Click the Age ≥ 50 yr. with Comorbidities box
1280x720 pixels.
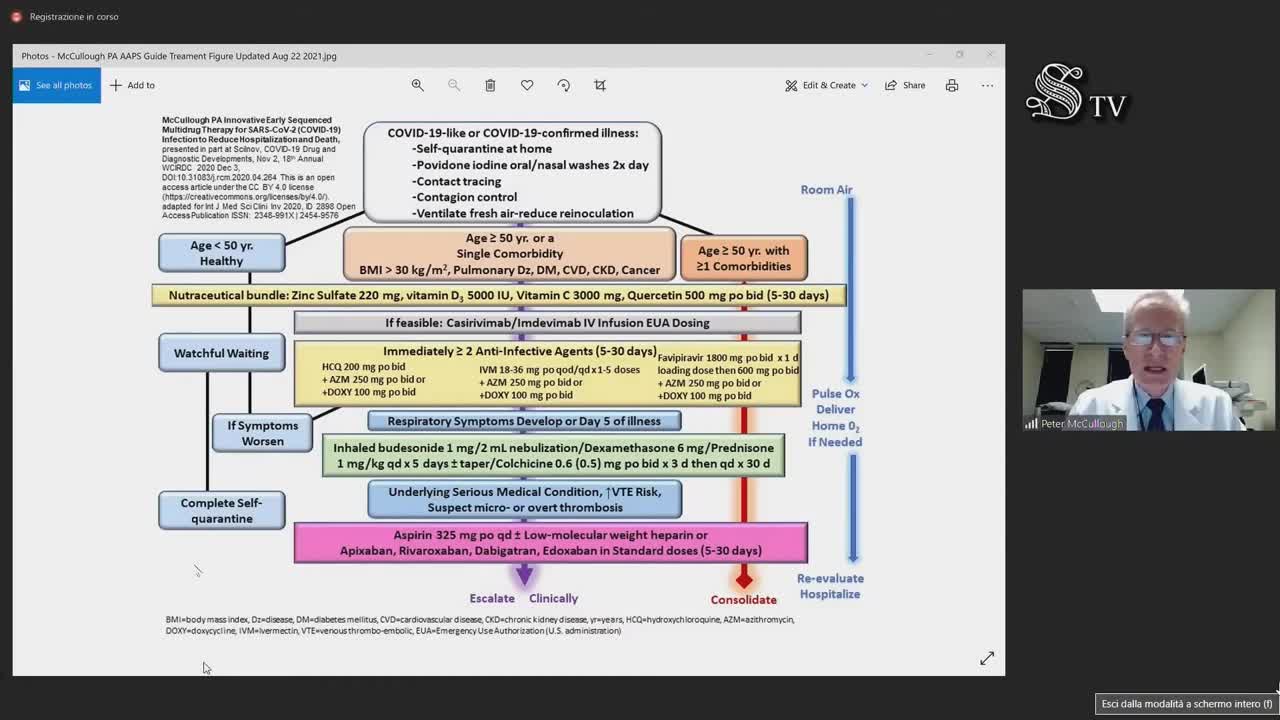pos(743,258)
